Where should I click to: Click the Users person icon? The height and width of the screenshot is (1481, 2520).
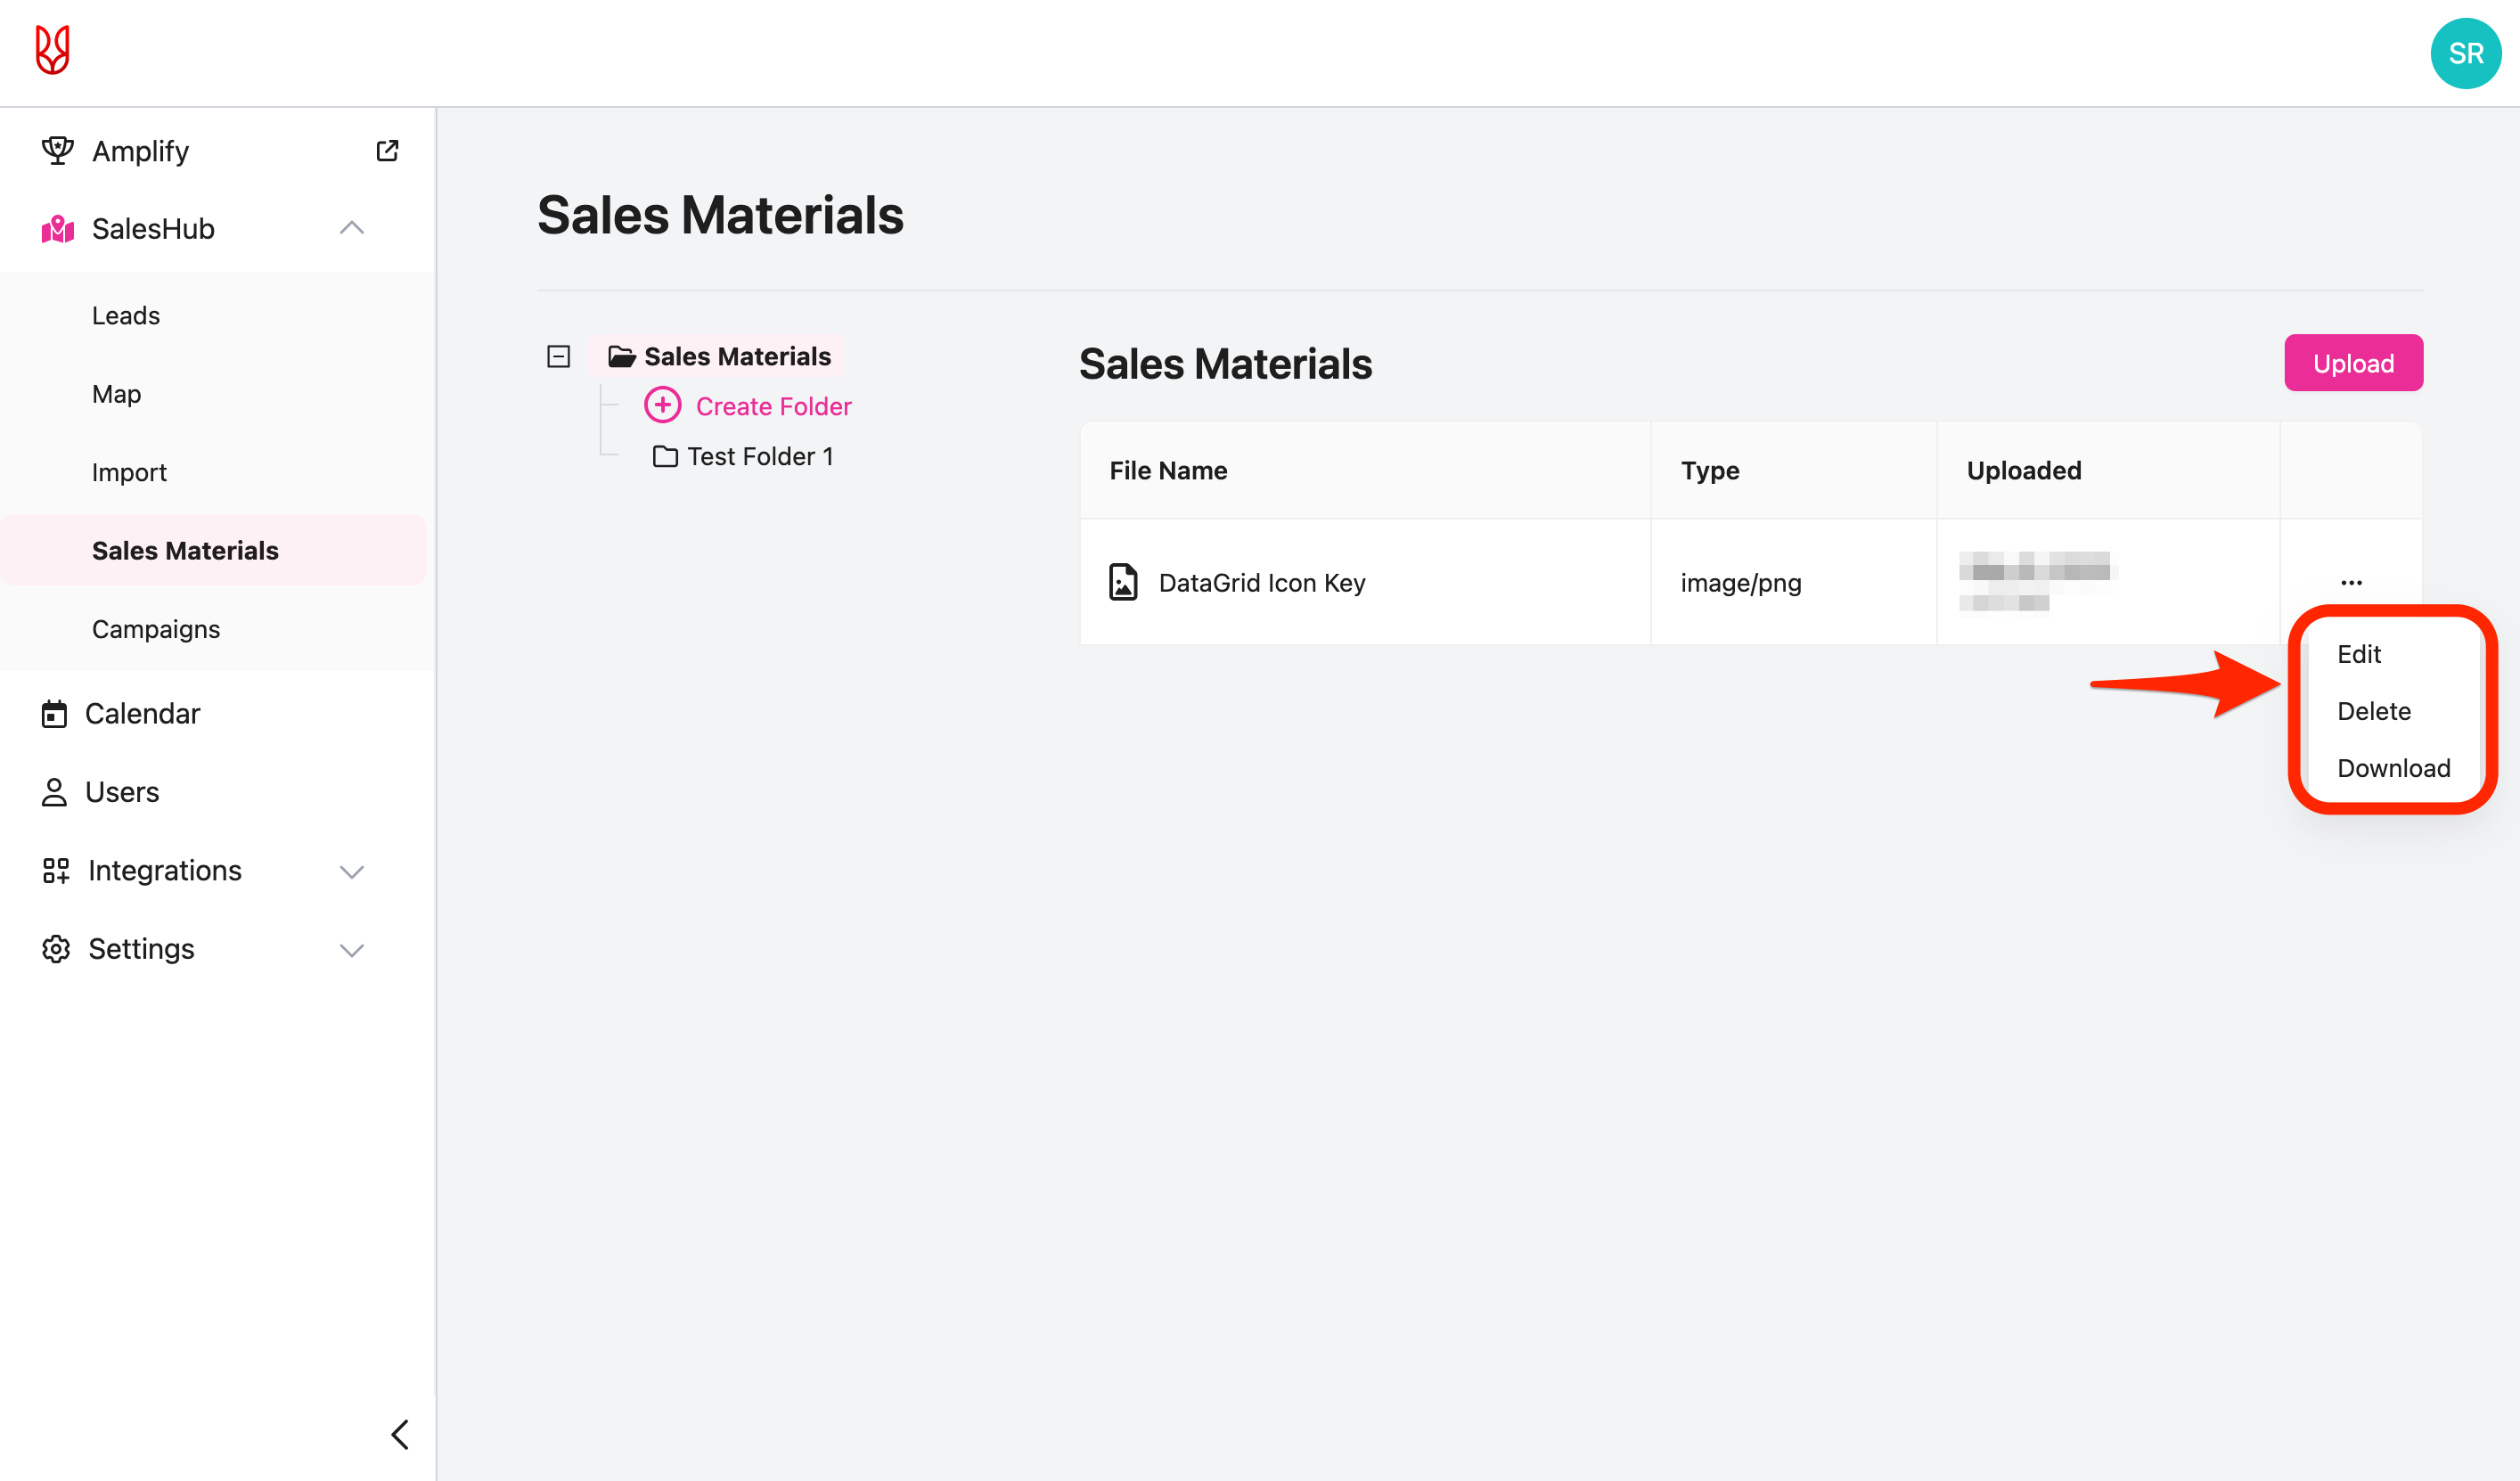(55, 791)
